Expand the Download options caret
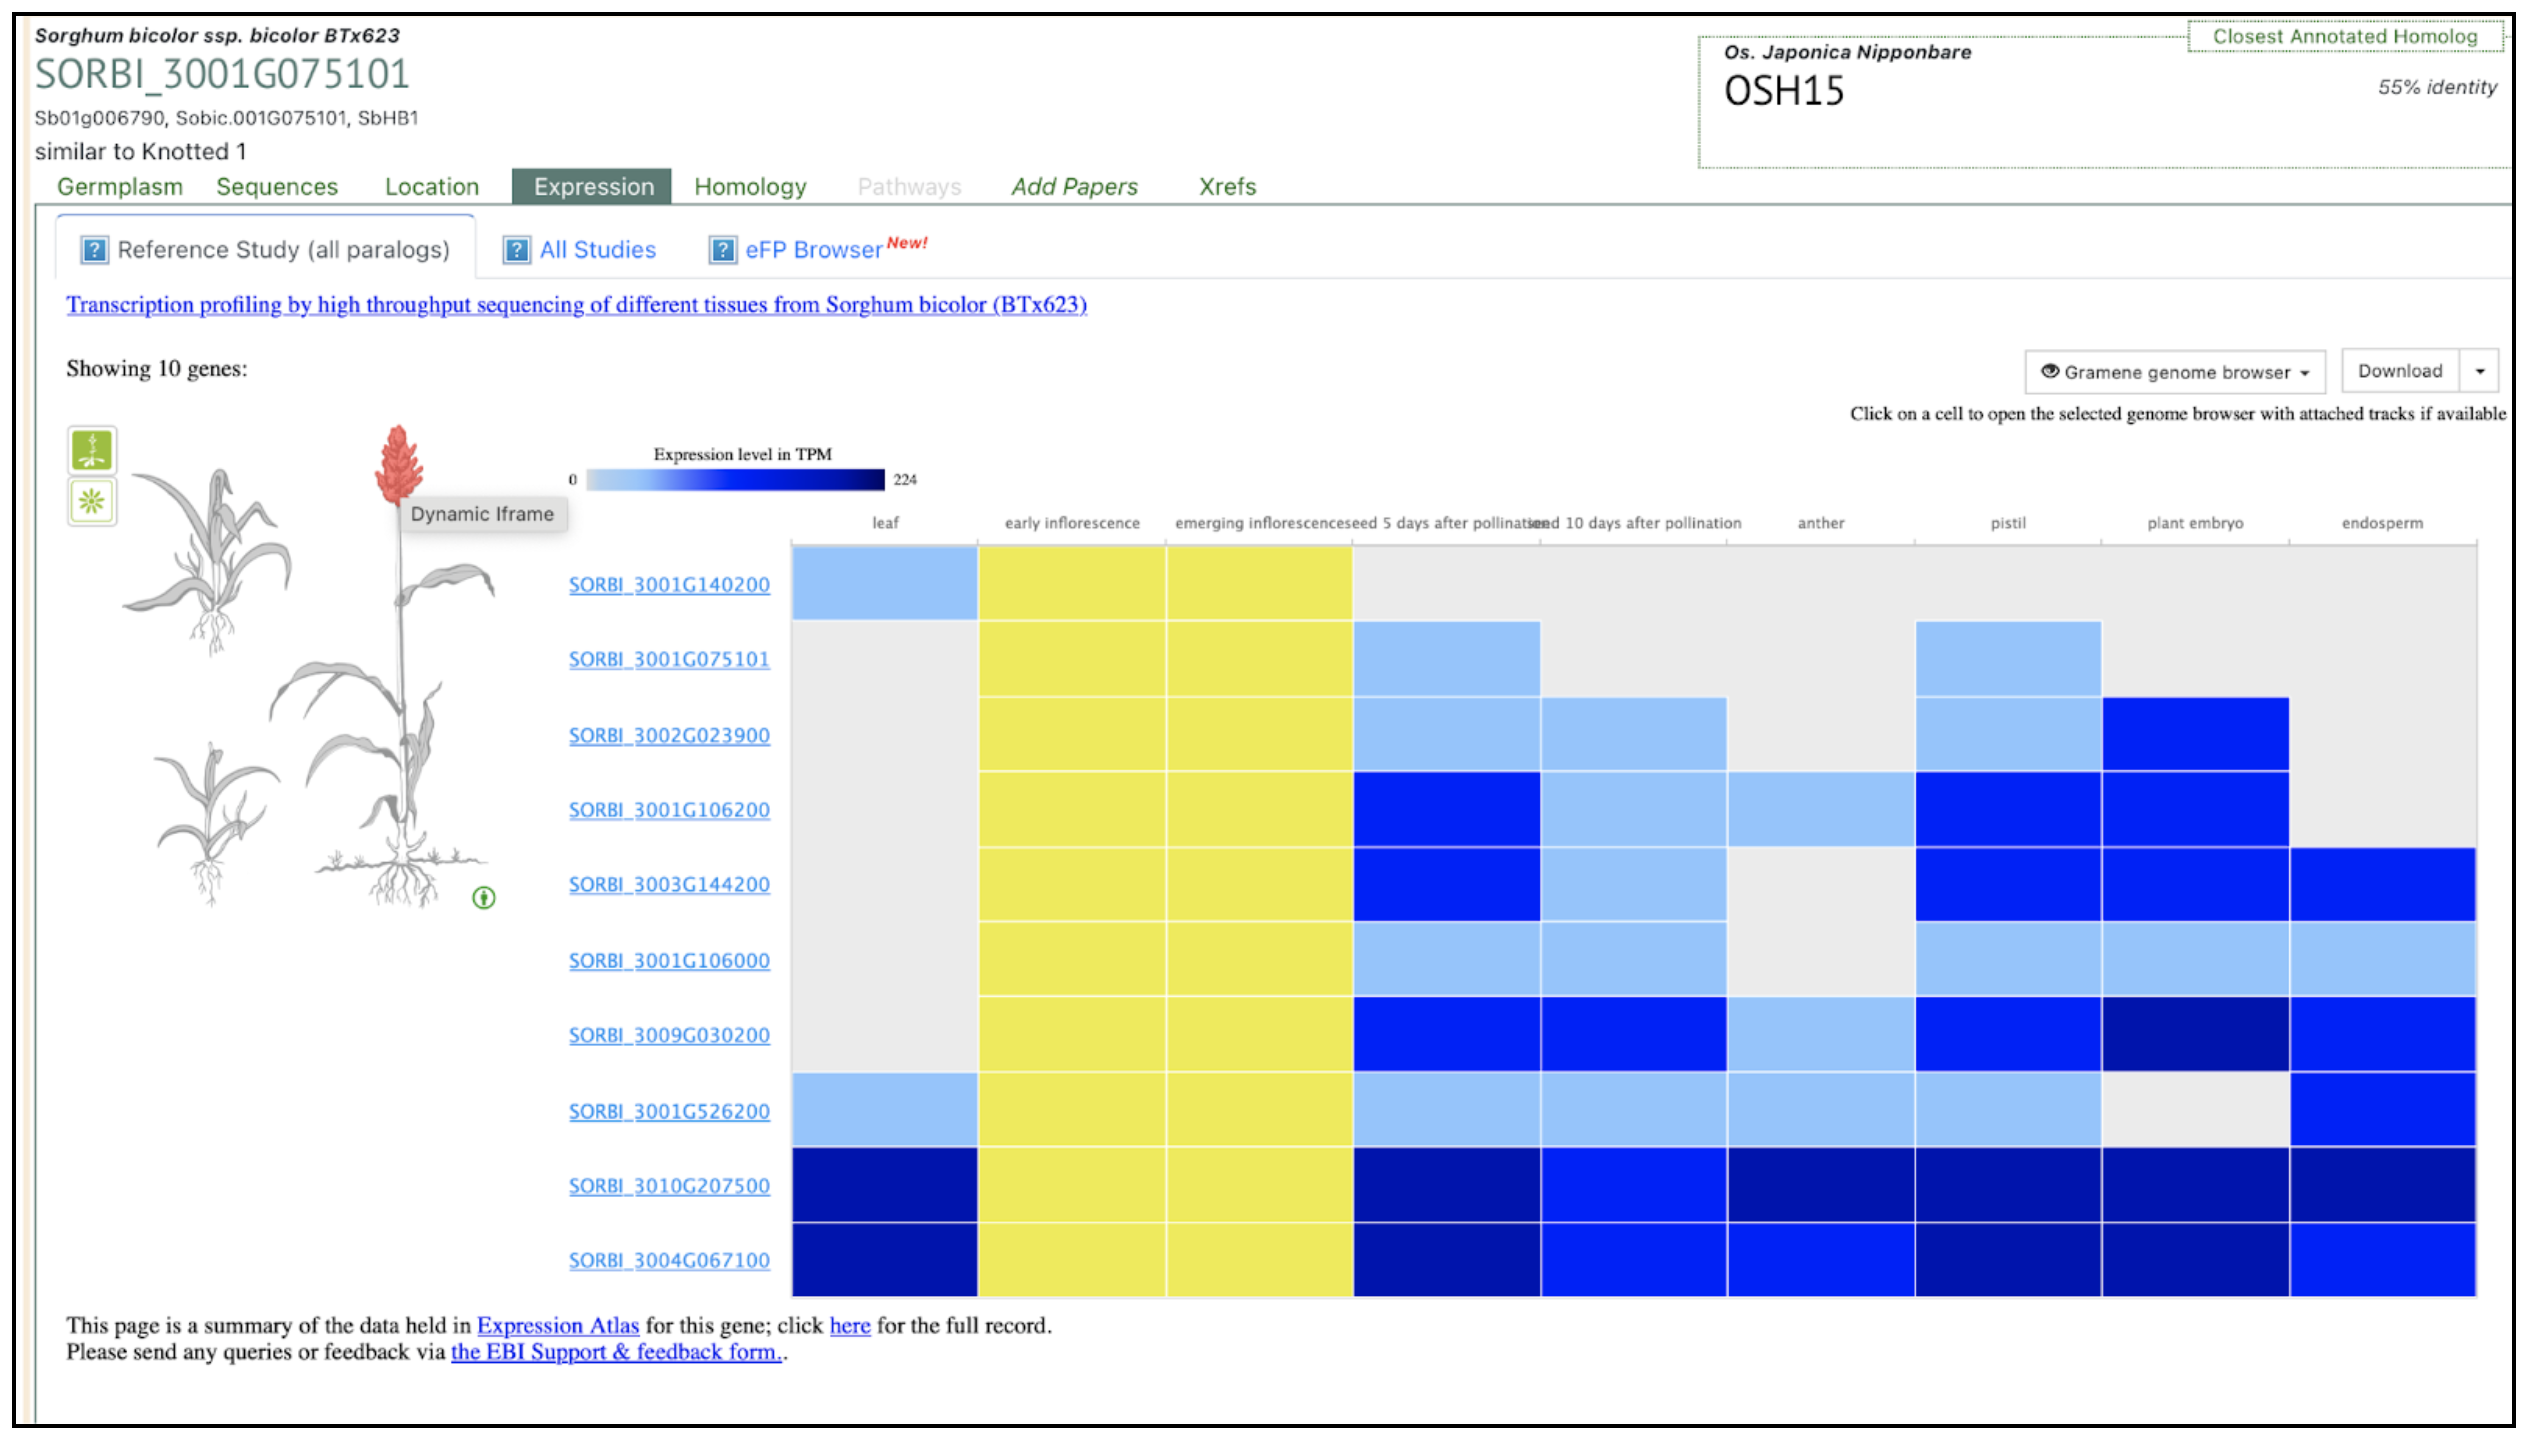This screenshot has width=2538, height=1442. [x=2480, y=371]
